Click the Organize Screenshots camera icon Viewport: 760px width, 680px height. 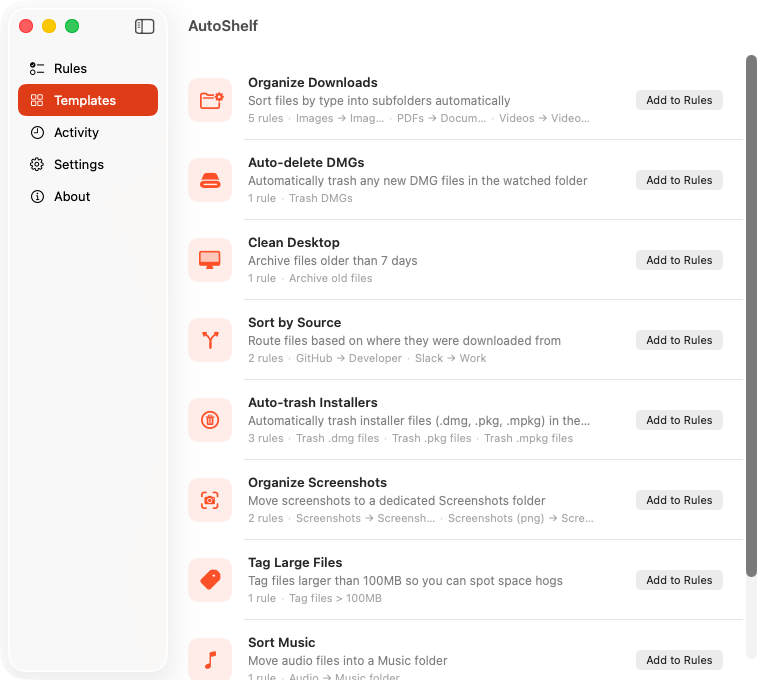click(x=210, y=500)
